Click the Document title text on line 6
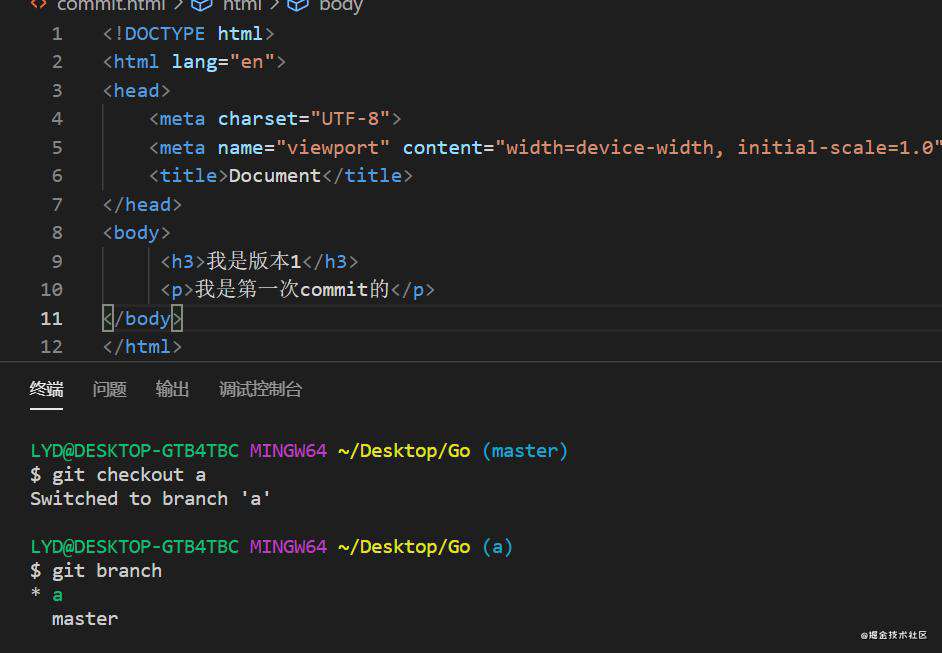Screen dimensions: 942x653 275,176
